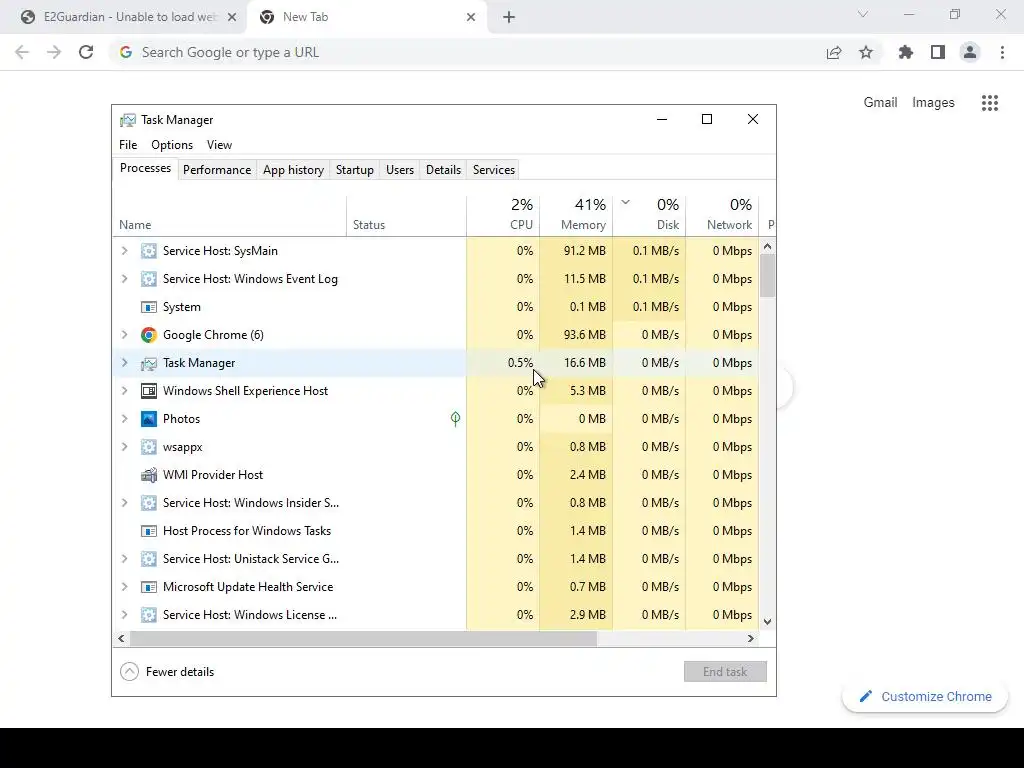Switch to the Services tab
The height and width of the screenshot is (768, 1024).
[x=494, y=170]
